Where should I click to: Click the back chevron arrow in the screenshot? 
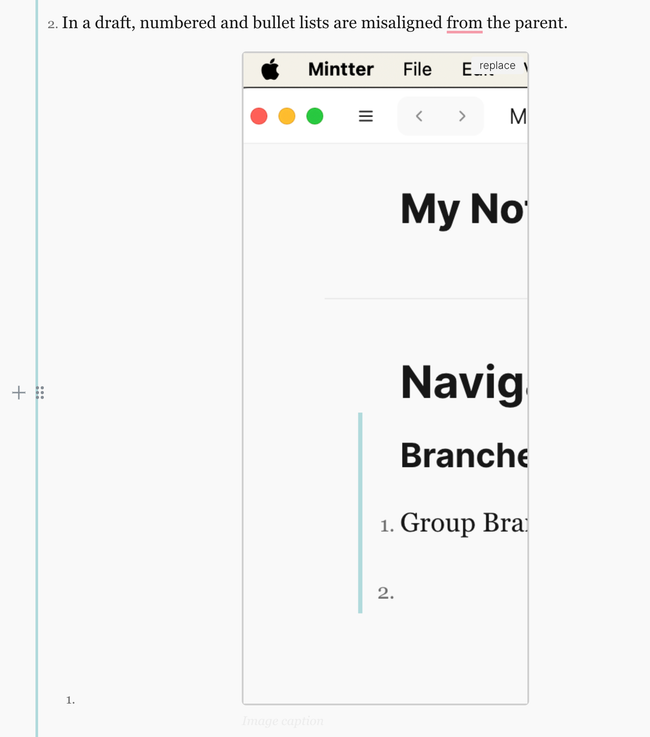(419, 116)
